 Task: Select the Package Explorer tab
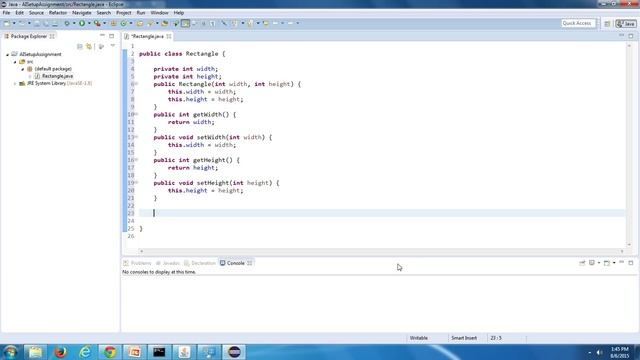tap(29, 36)
